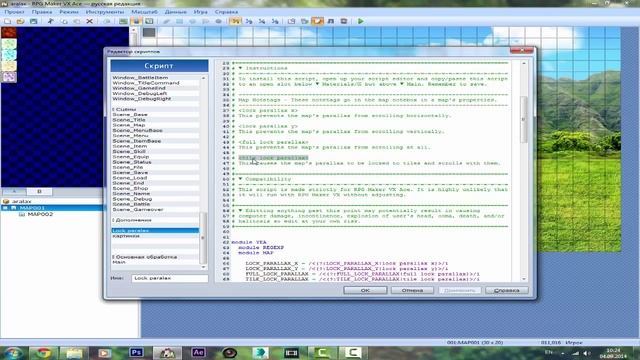Screen dimensions: 640x360
Task: Switch to Event editing mode icon
Action: coord(136,21)
